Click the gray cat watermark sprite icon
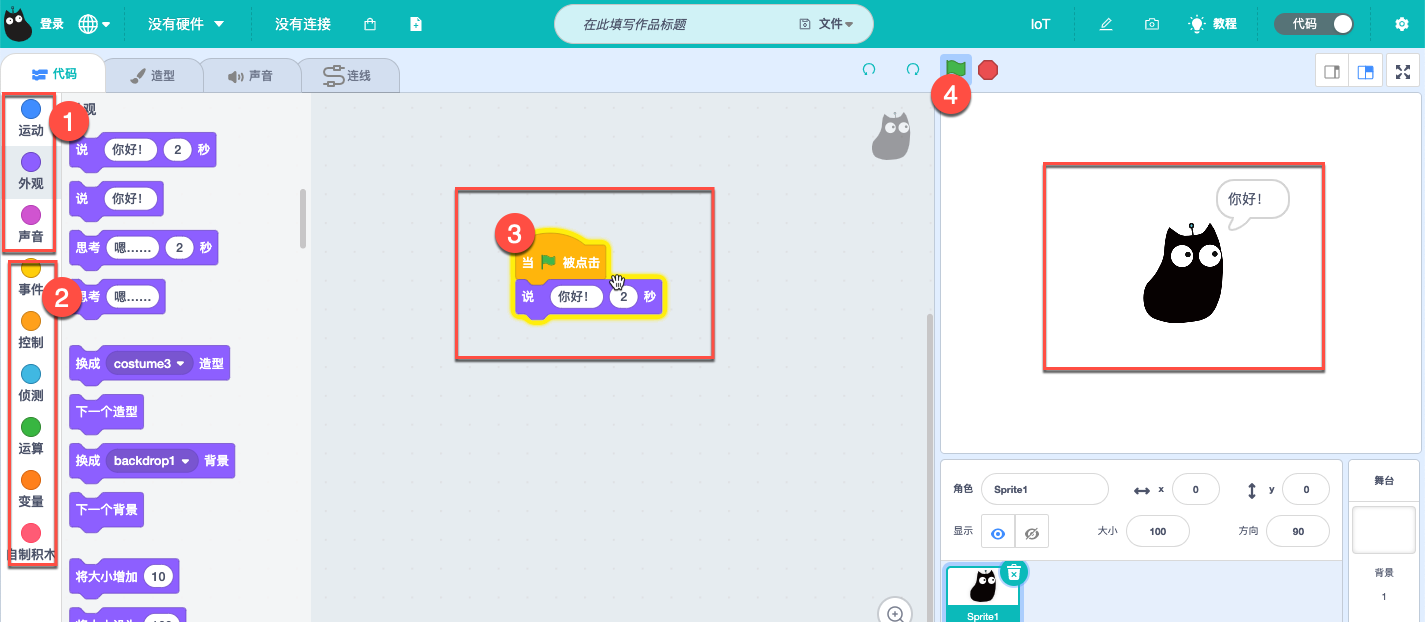 tap(891, 137)
